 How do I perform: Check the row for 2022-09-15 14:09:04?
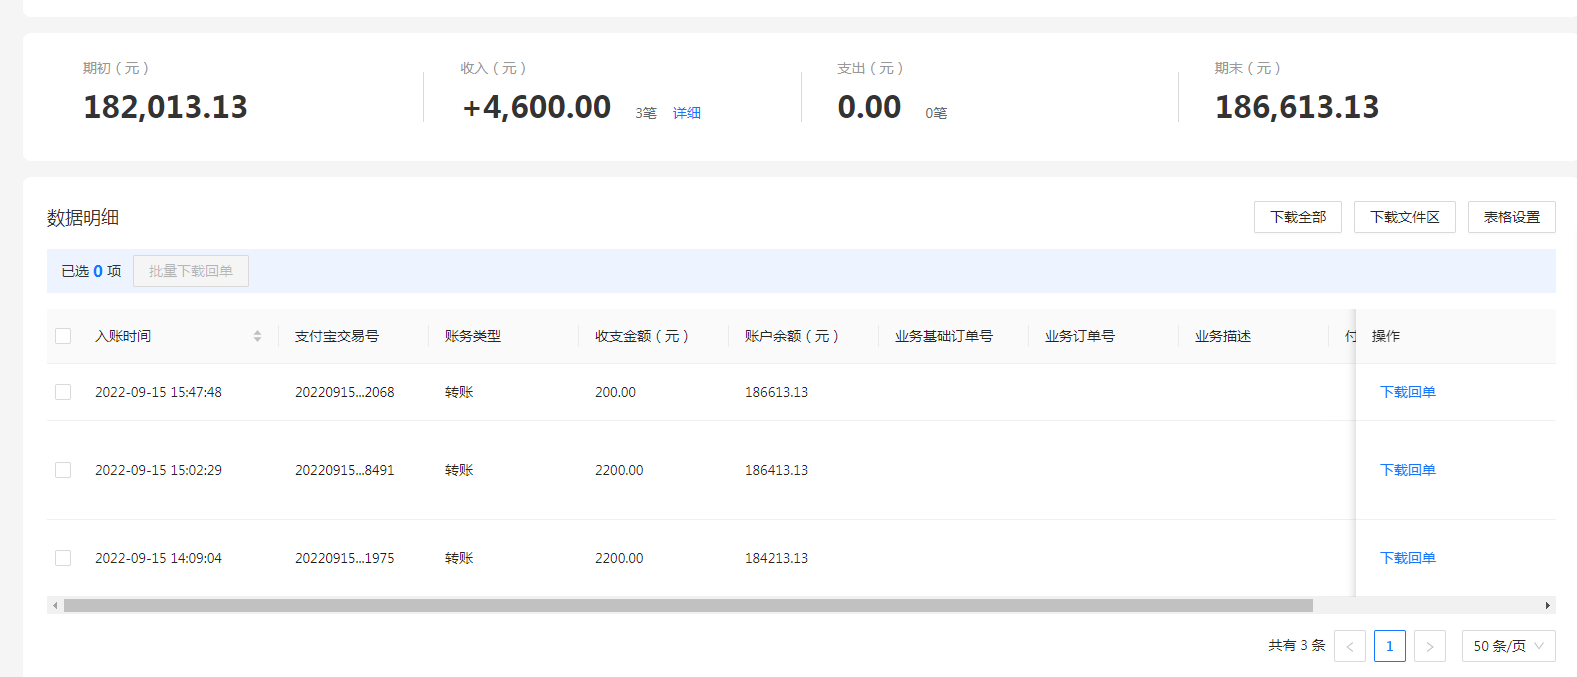(x=63, y=558)
